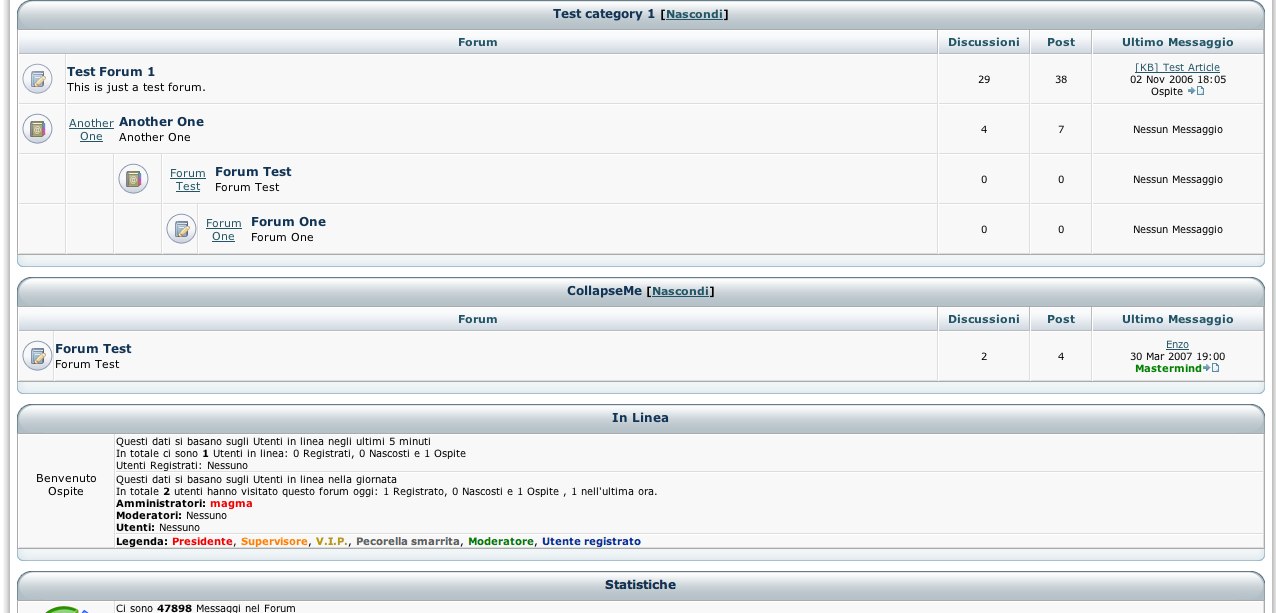The height and width of the screenshot is (613, 1276).
Task: Go to last post arrow in Test Forum 1
Action: pyautogui.click(x=1196, y=91)
